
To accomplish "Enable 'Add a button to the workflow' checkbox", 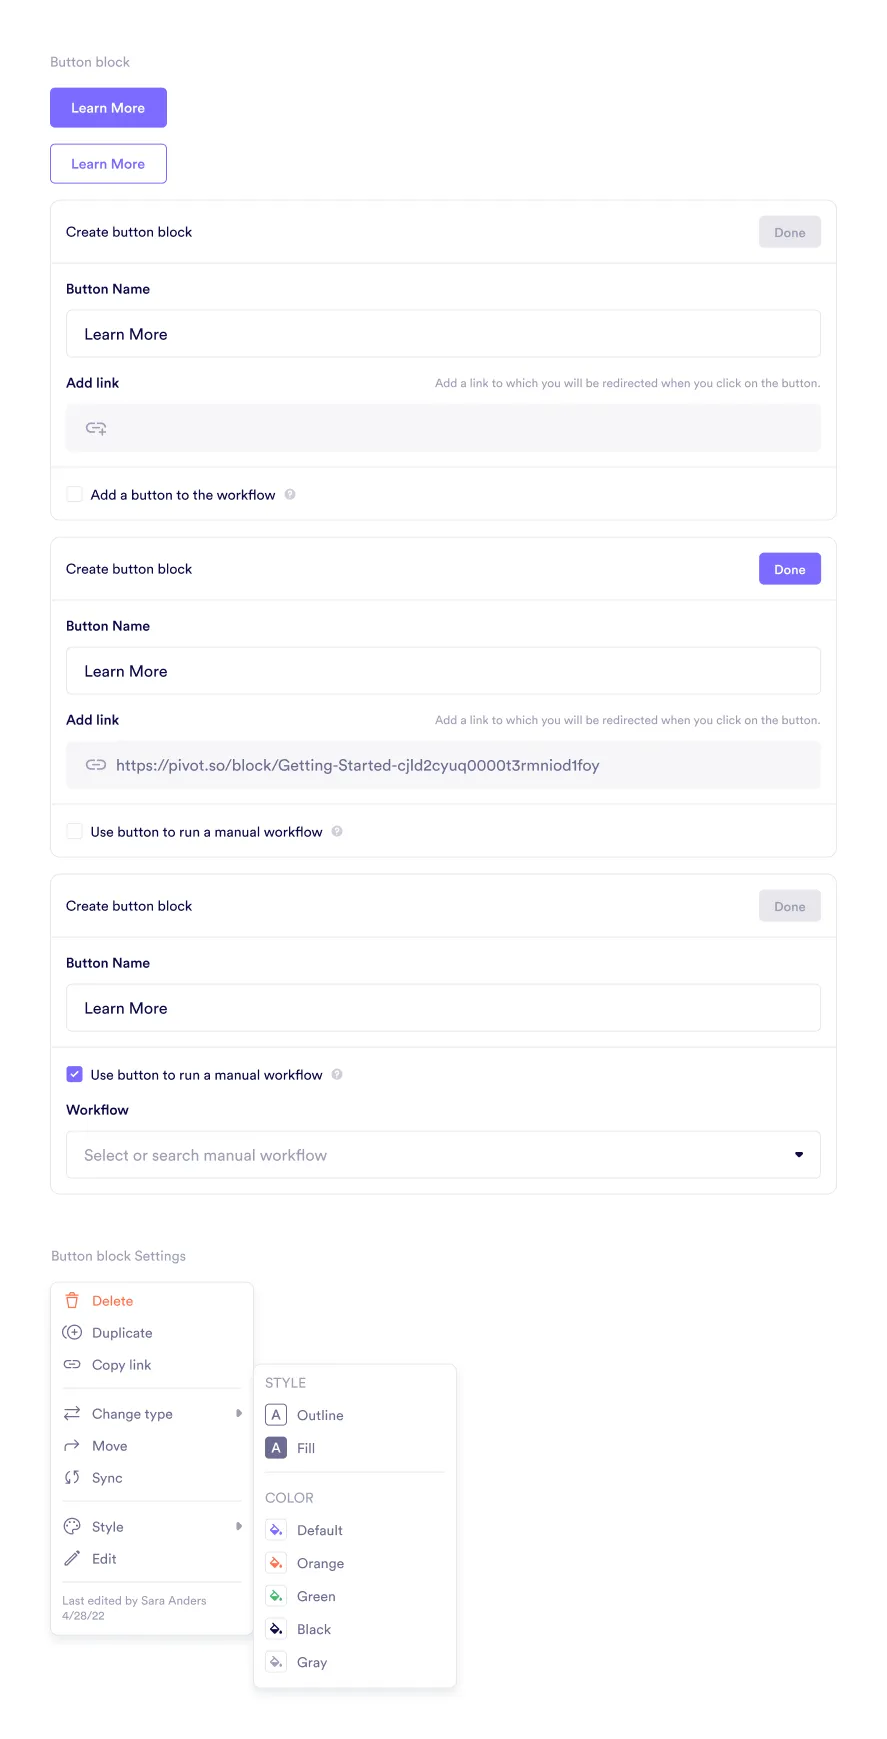I will pos(75,494).
